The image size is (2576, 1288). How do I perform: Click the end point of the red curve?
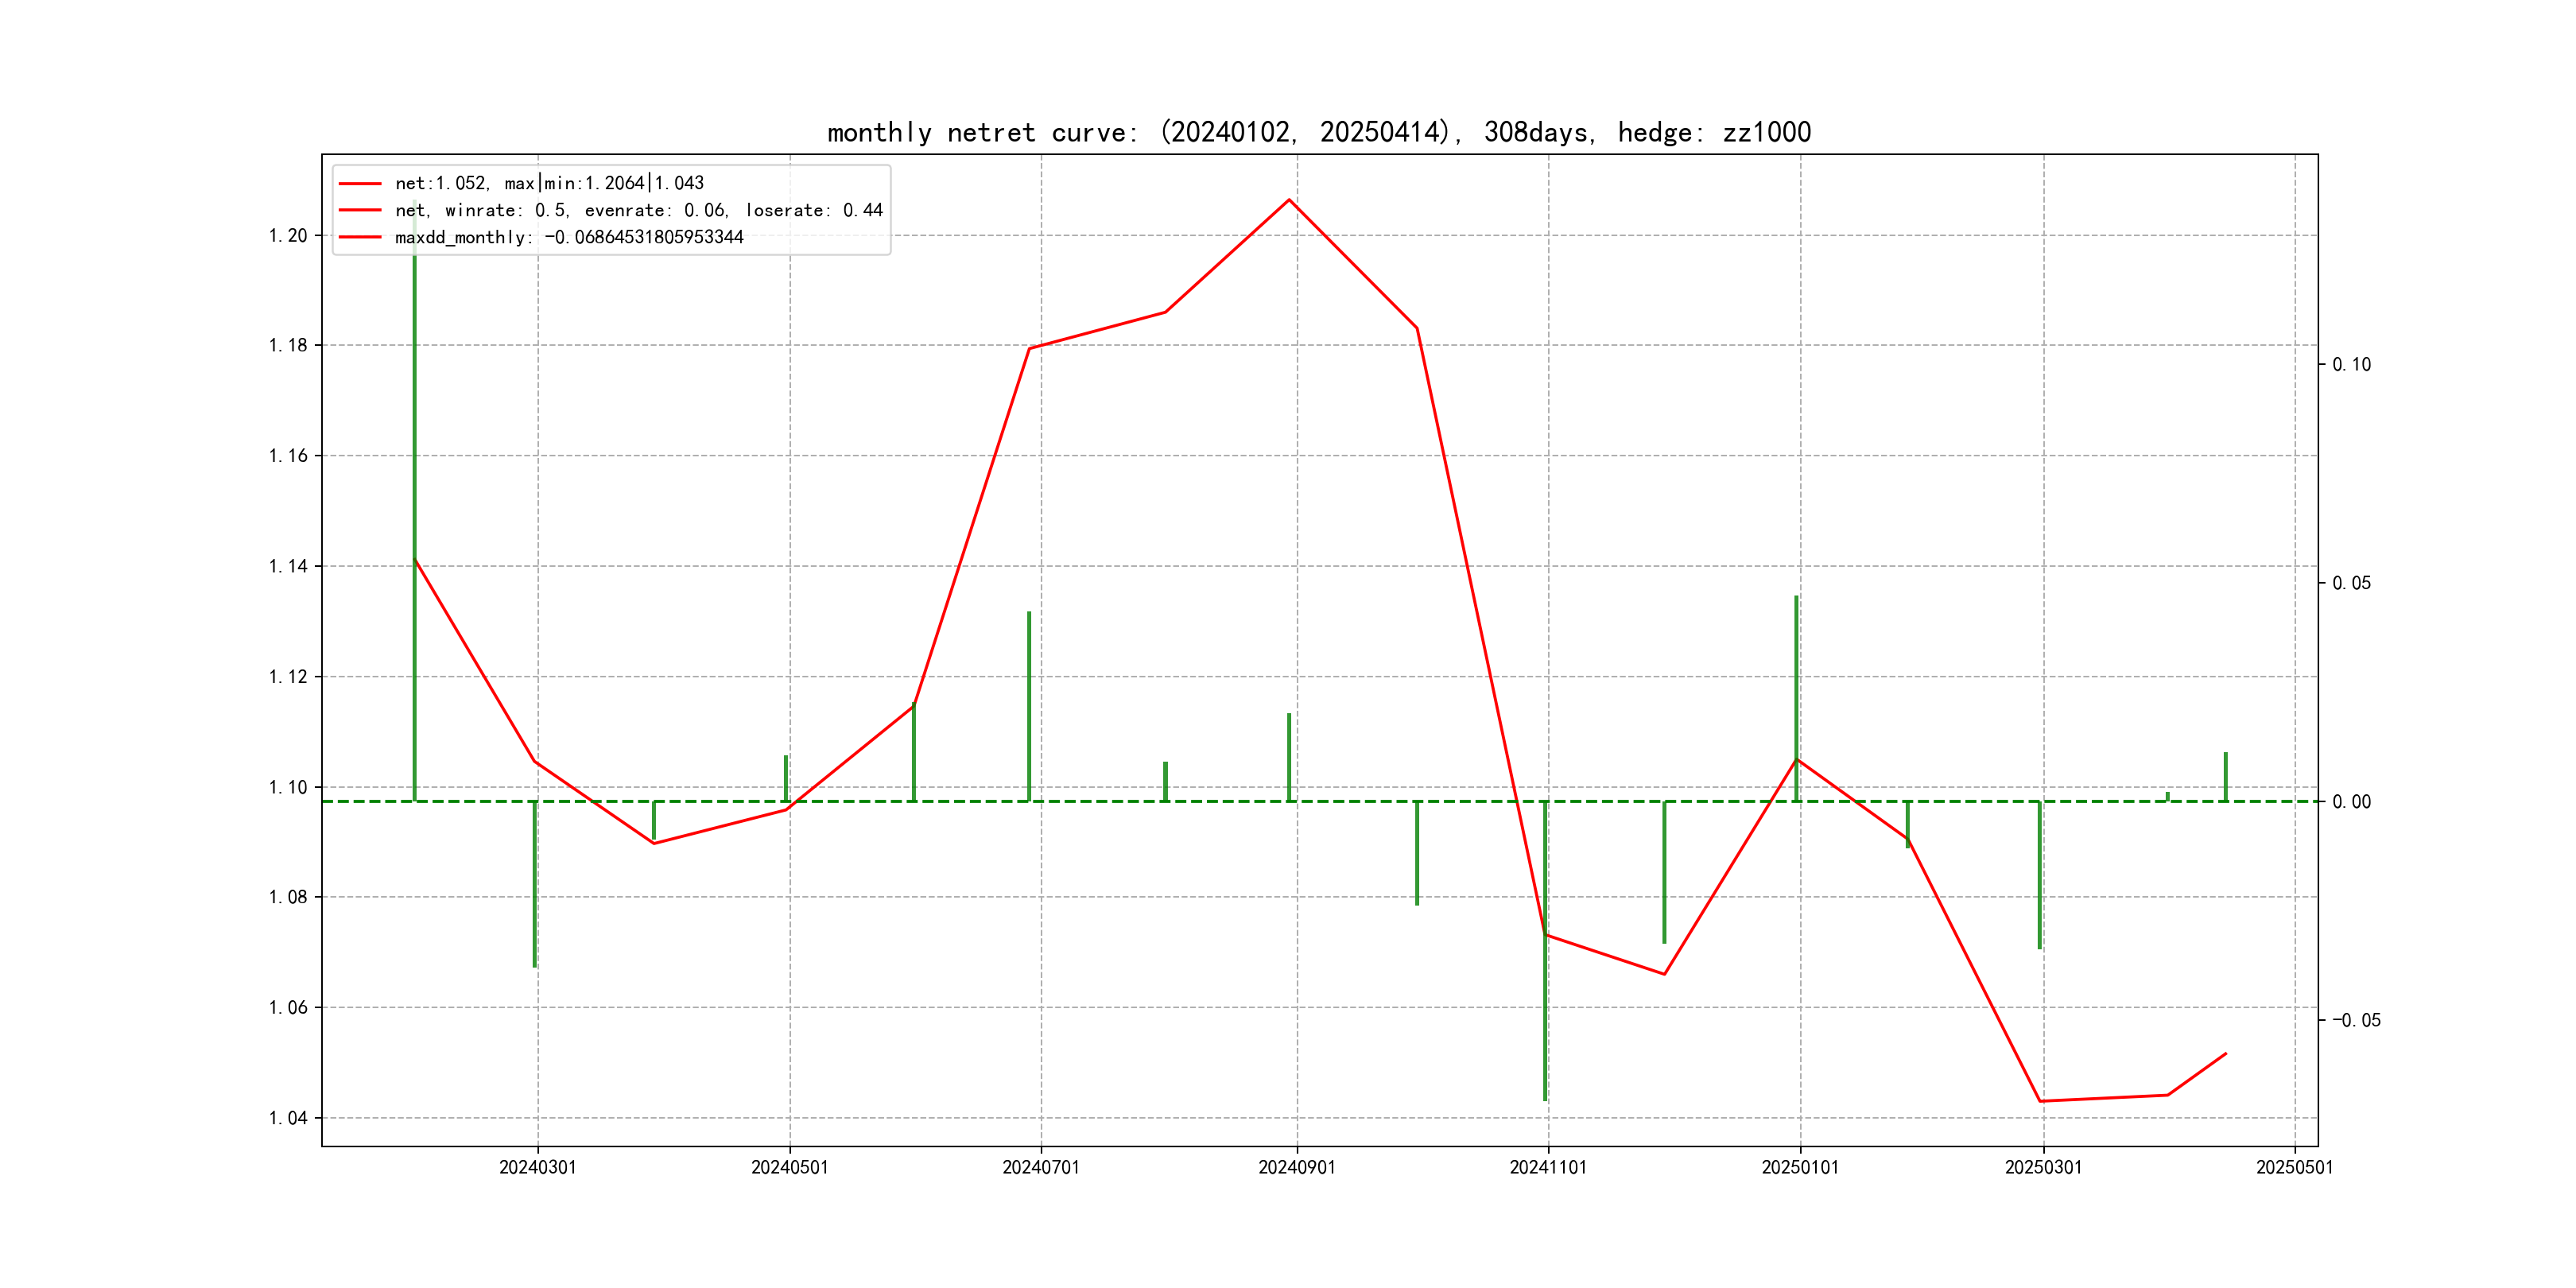pos(2226,1053)
